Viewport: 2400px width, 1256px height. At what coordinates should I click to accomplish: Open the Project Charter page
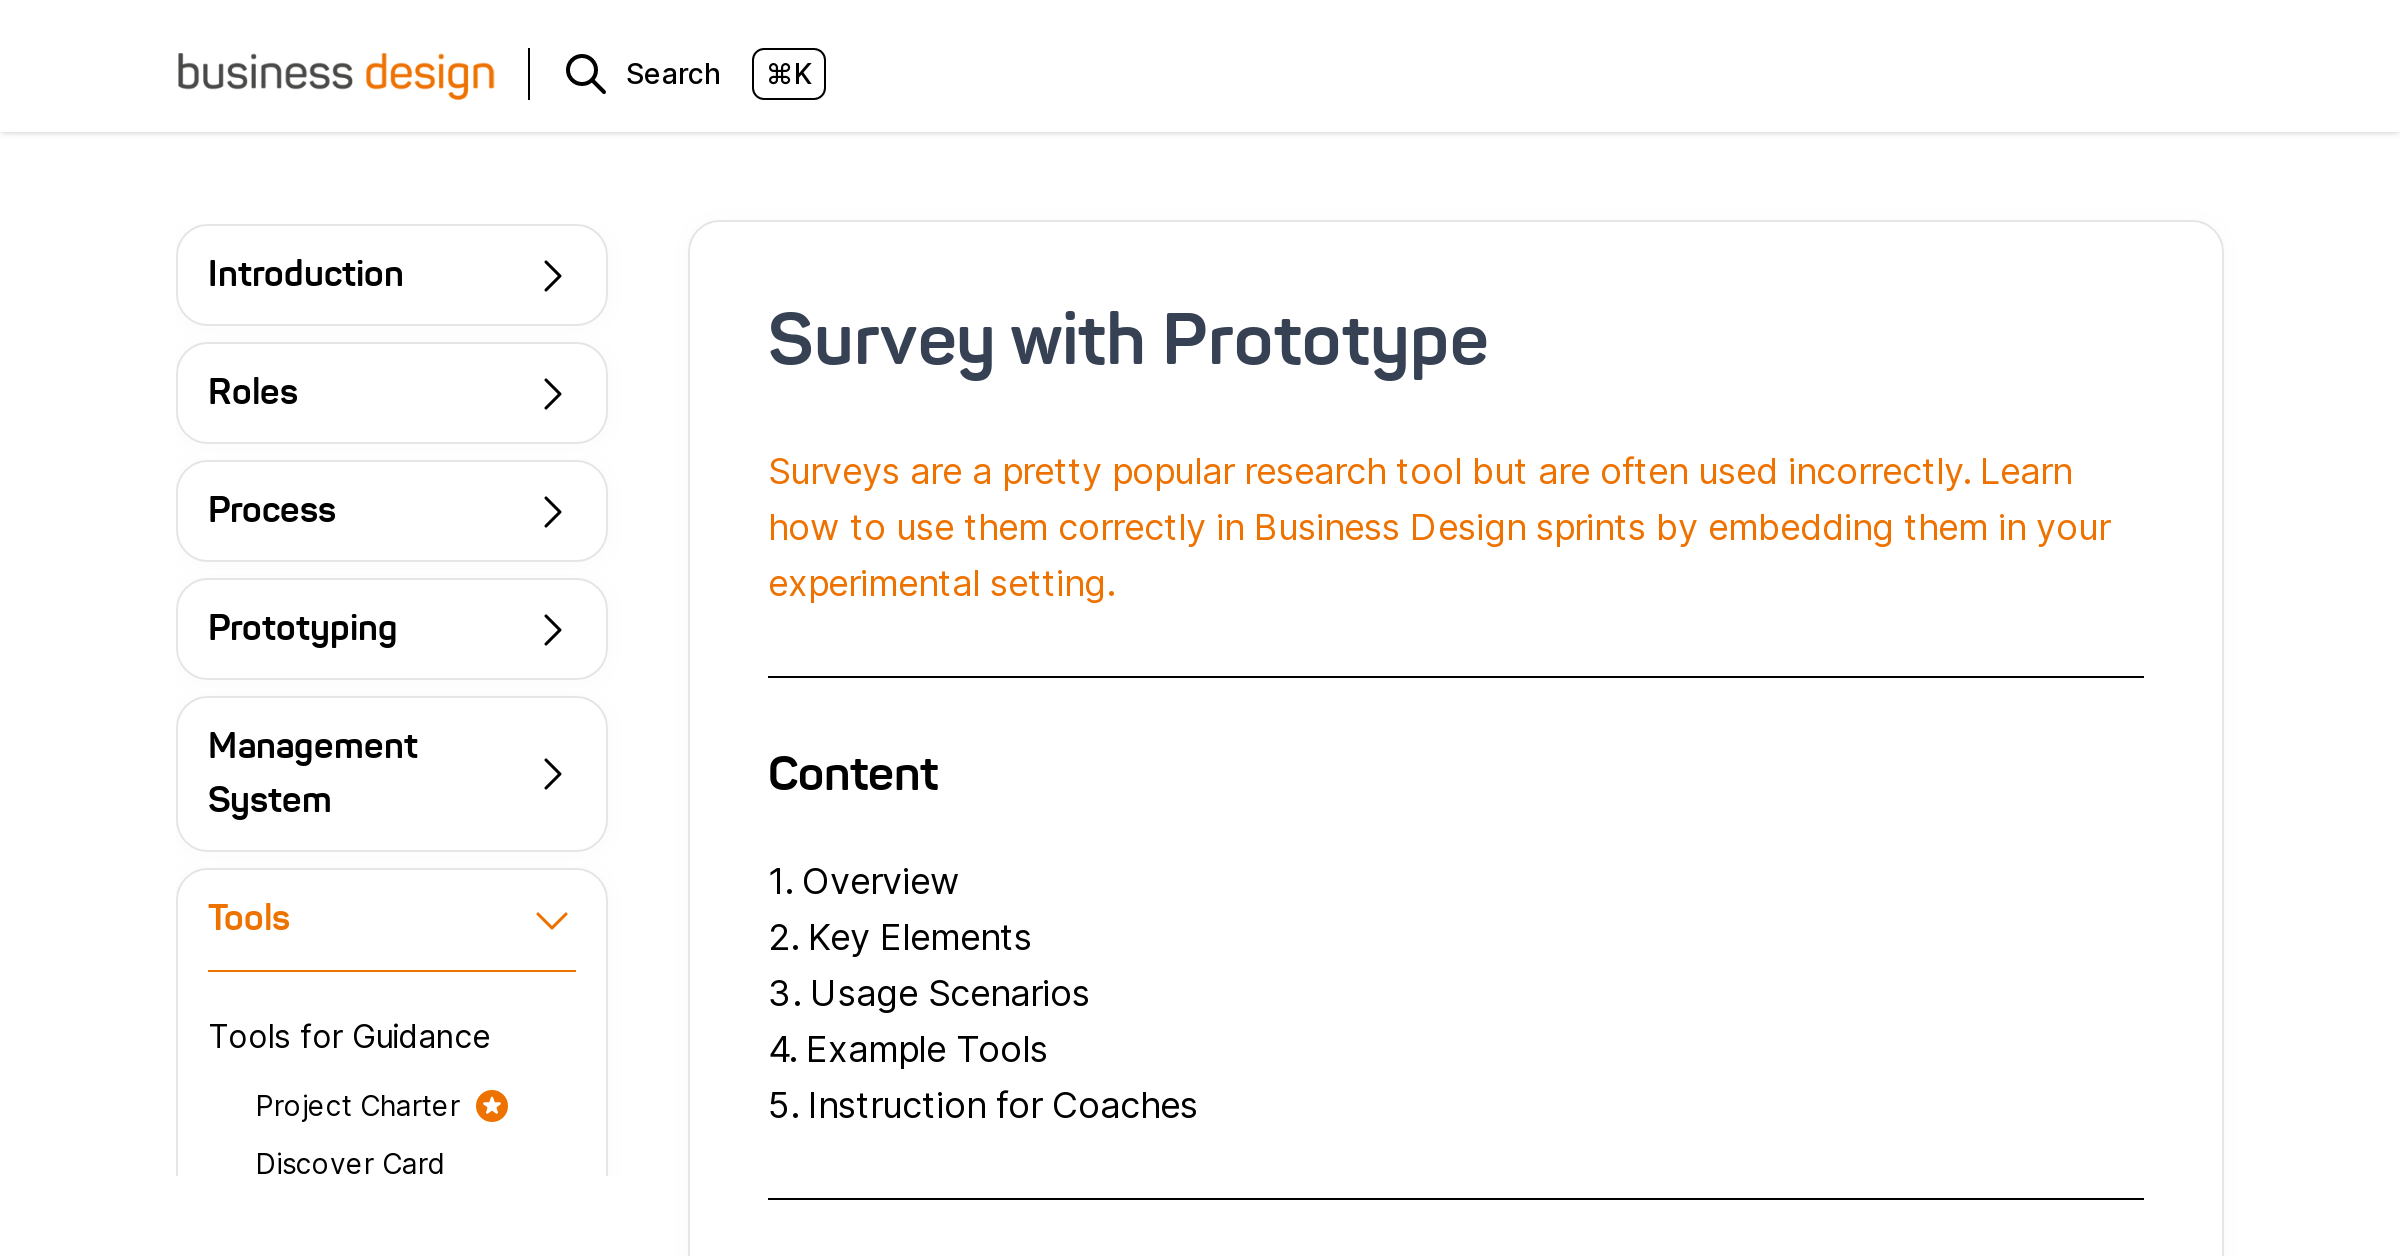[357, 1106]
